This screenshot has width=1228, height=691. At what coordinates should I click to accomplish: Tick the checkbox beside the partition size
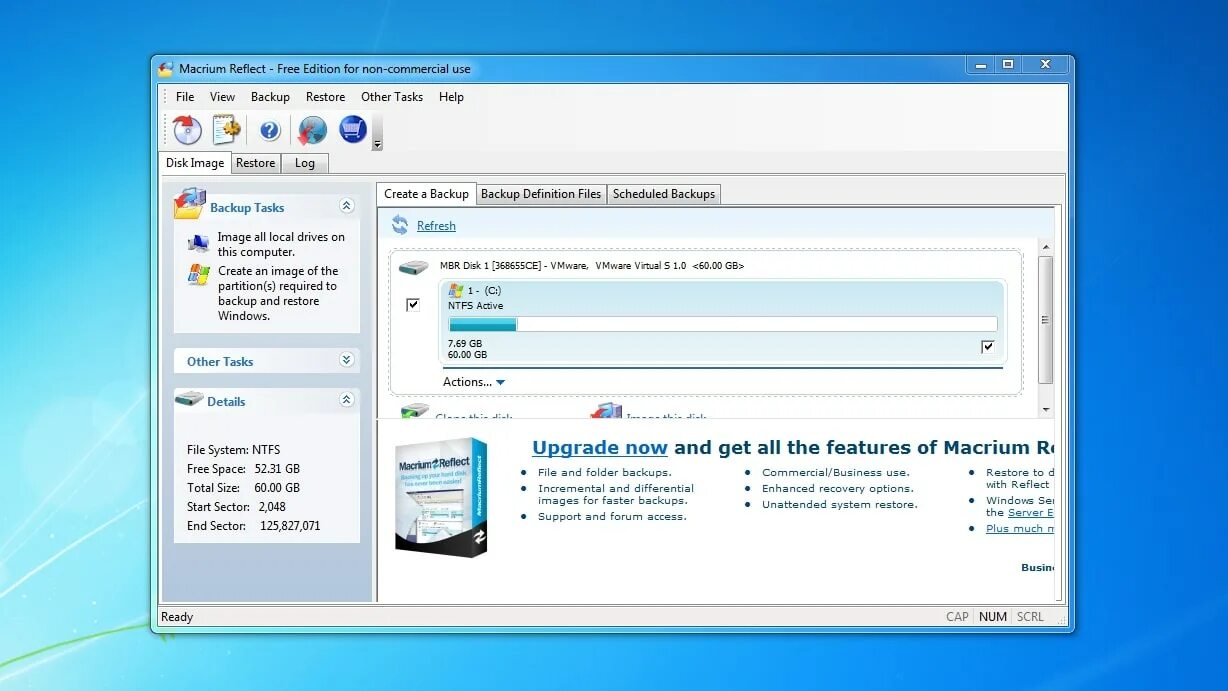coord(988,346)
